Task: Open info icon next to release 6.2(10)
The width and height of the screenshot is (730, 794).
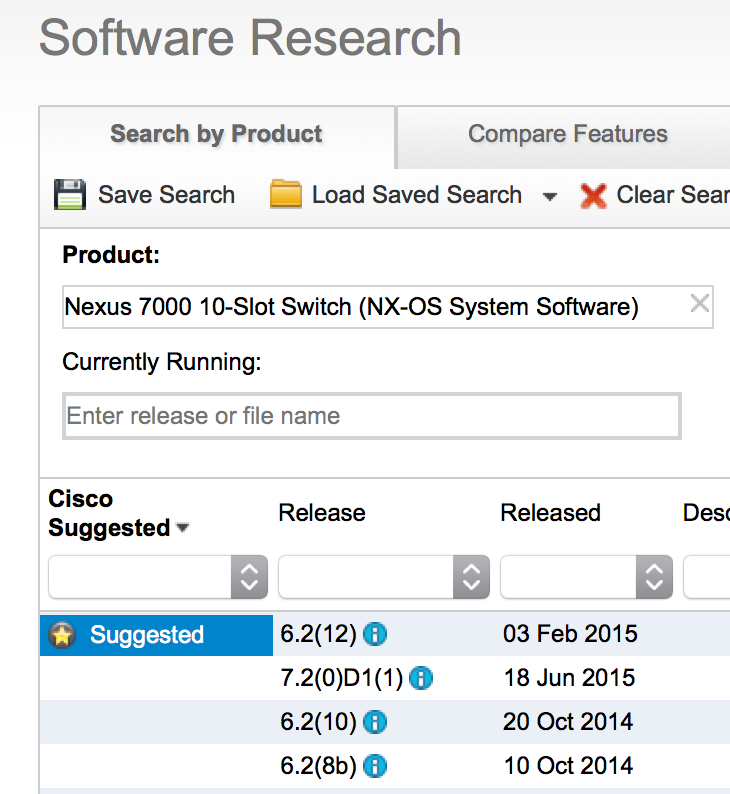Action: point(375,722)
